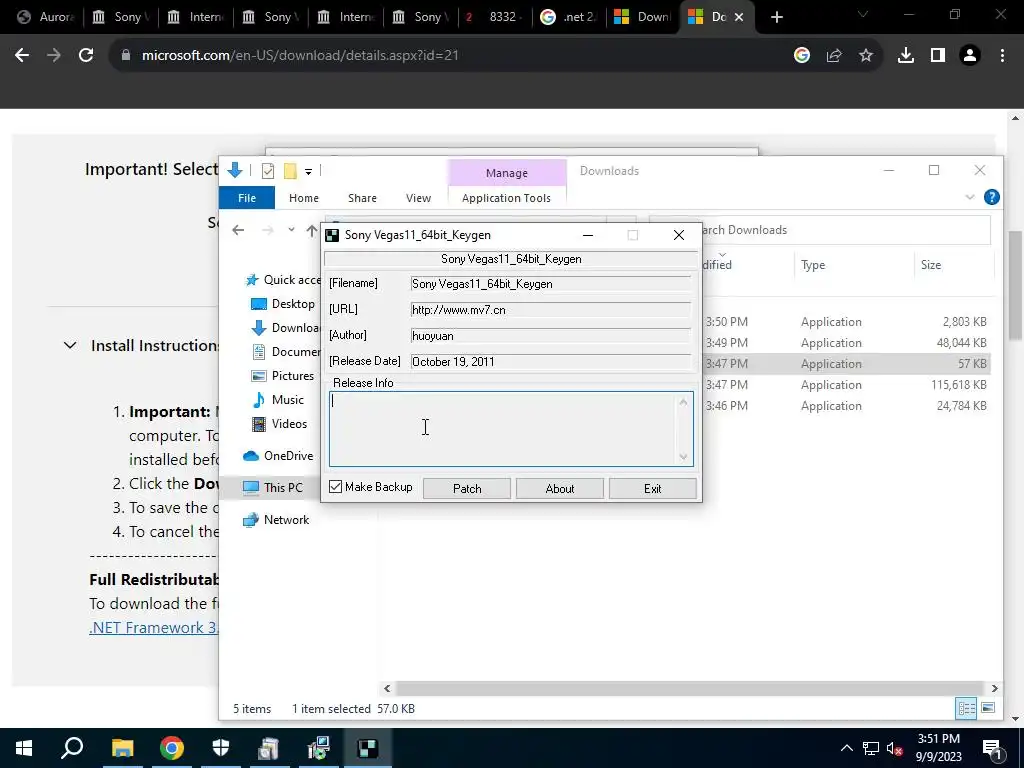This screenshot has height=768, width=1024.
Task: Select Quick access in navigation pane
Action: 284,280
